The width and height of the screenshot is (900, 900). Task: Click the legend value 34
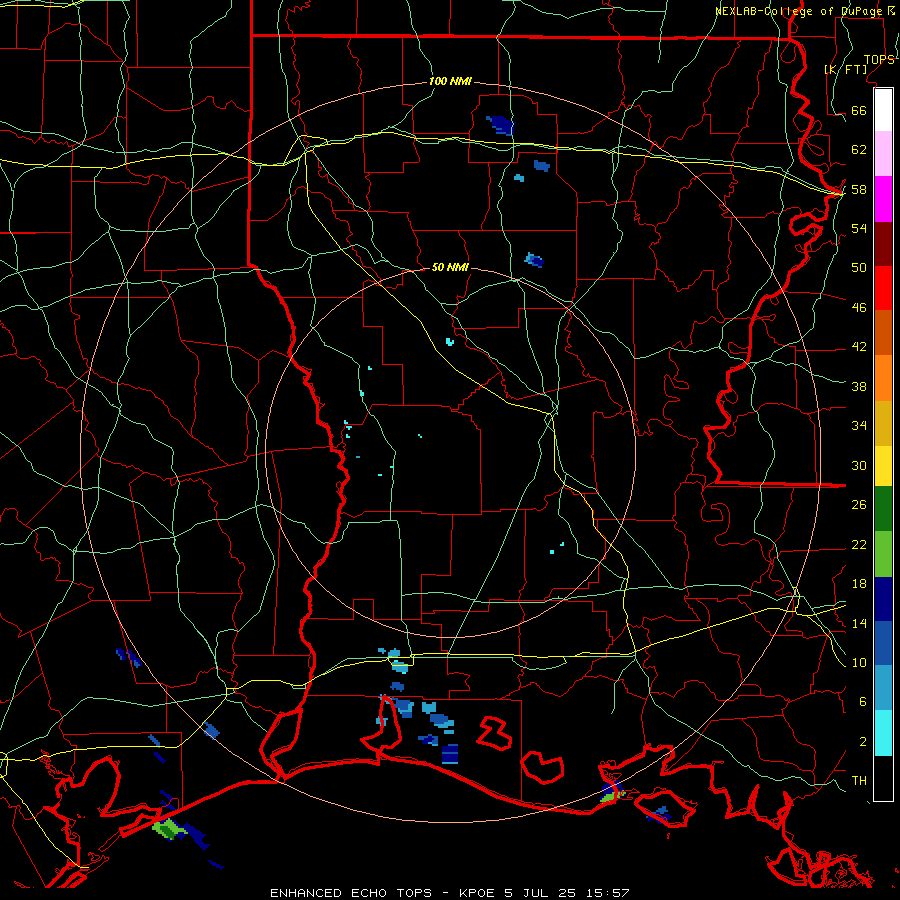(859, 425)
